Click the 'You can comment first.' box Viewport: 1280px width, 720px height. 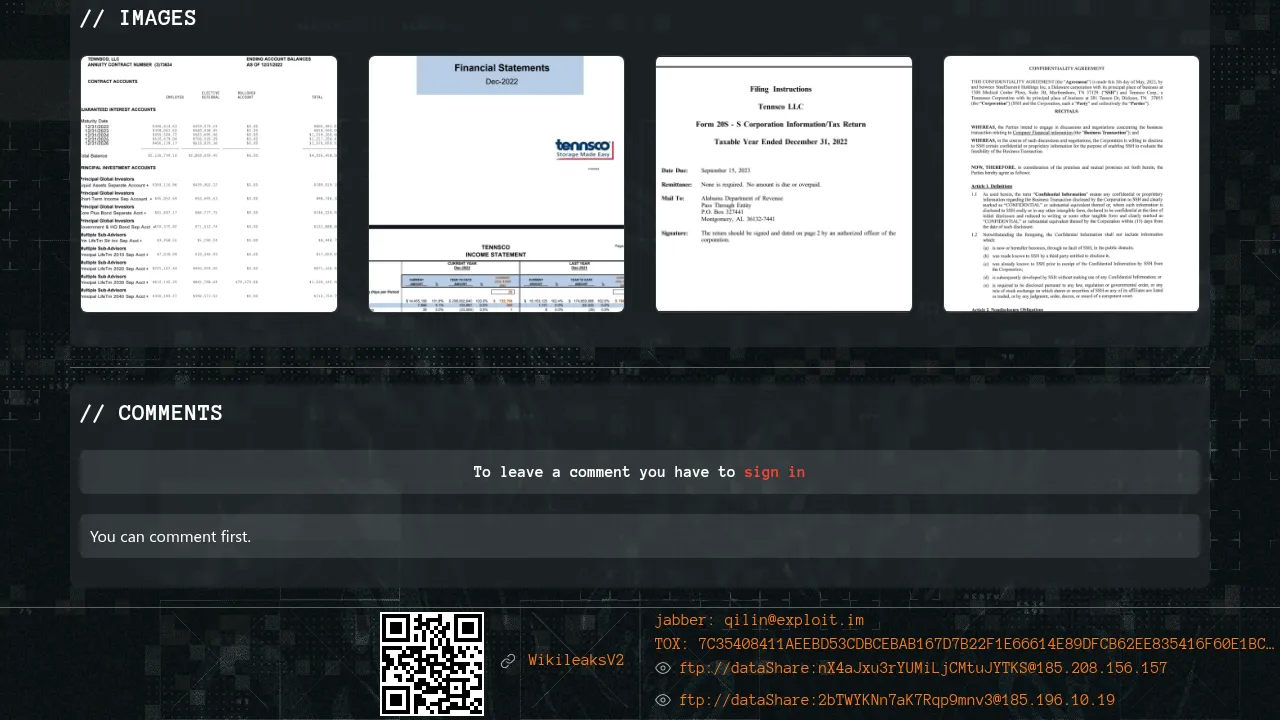pyautogui.click(x=640, y=536)
